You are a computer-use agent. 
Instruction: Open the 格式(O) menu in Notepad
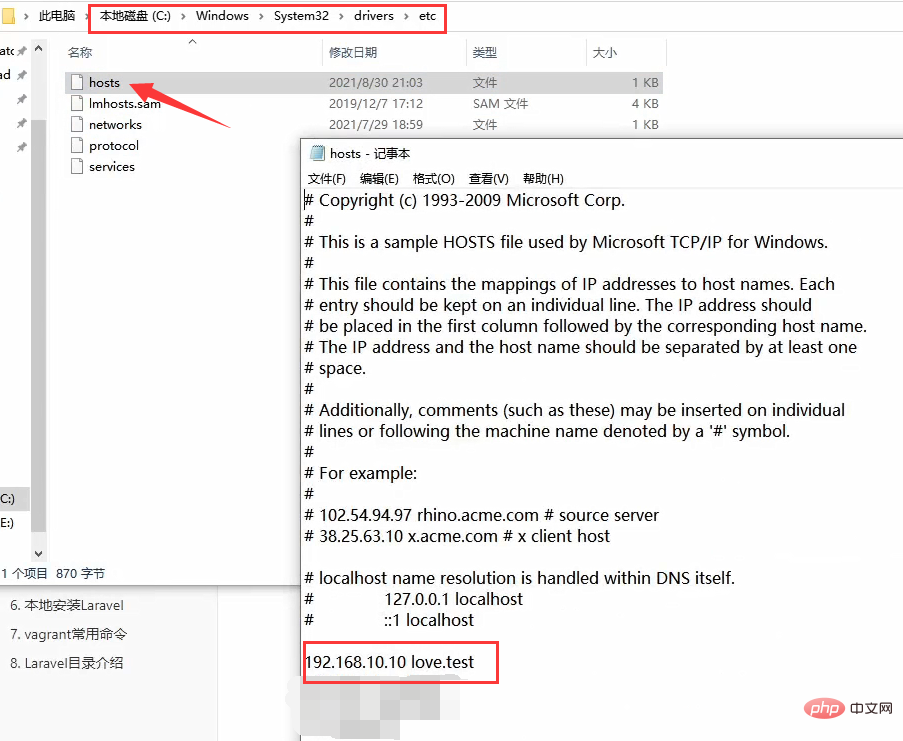(x=433, y=179)
